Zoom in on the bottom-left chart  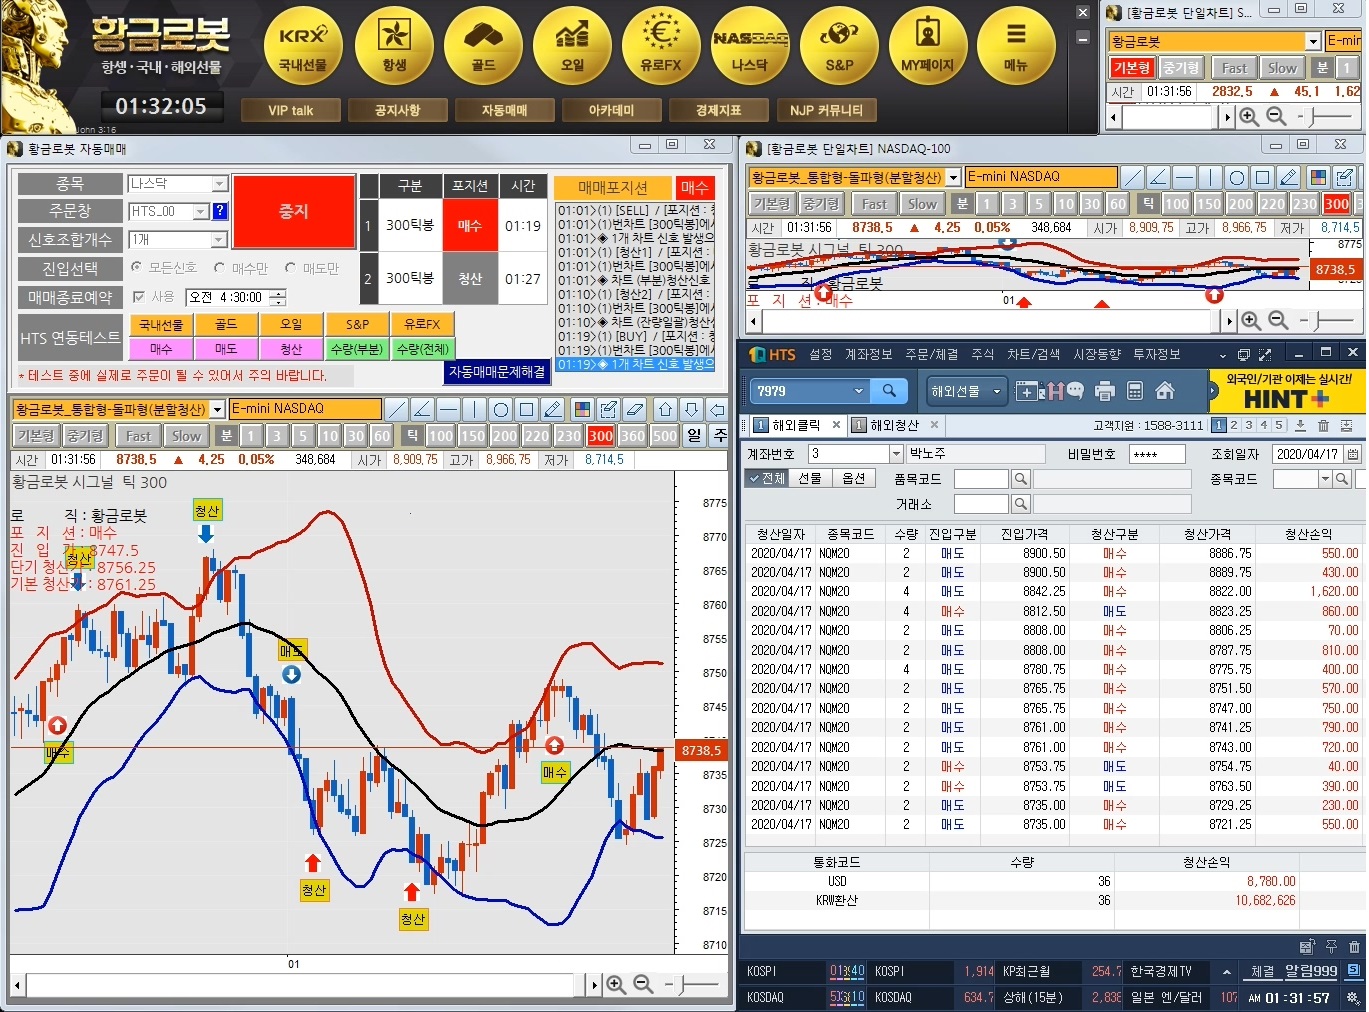(616, 985)
